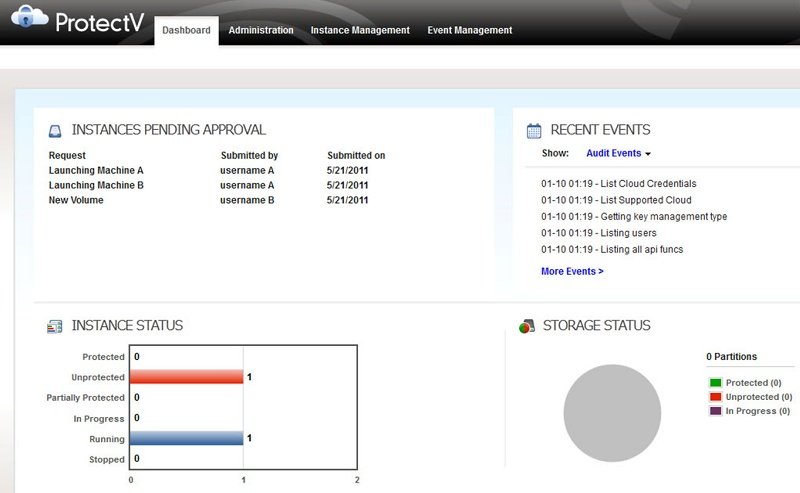Click the 5/21/2011 date for New Volume
800x493 pixels.
point(347,200)
